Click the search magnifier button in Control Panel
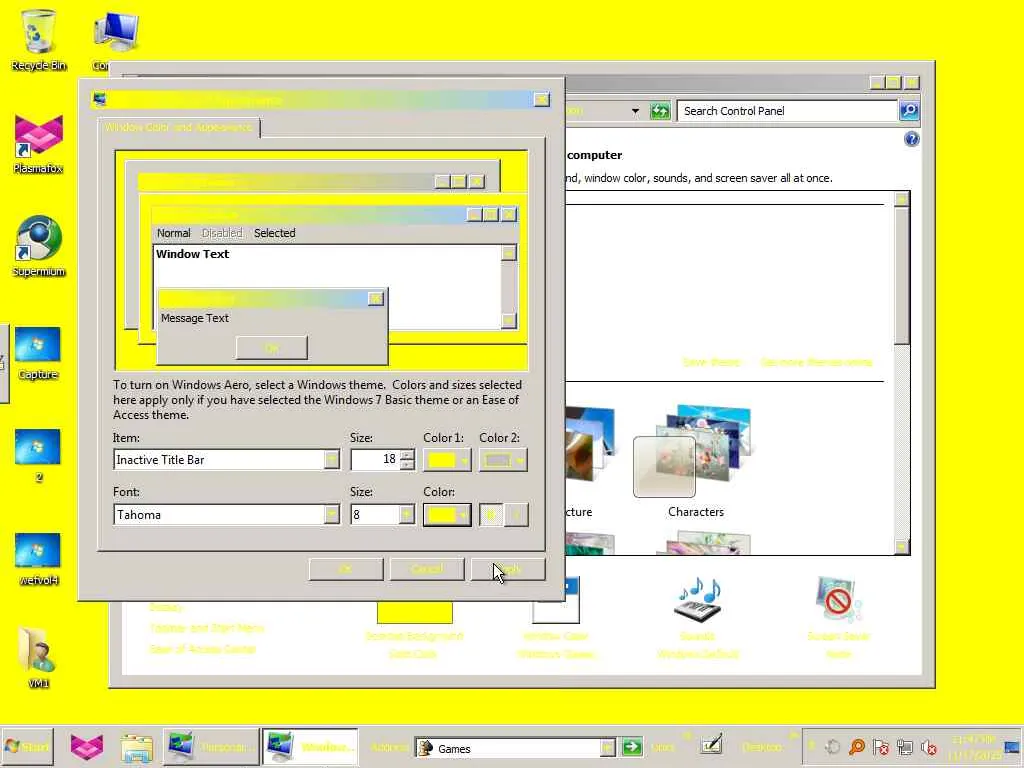Screen dimensions: 1024x768 click(908, 111)
